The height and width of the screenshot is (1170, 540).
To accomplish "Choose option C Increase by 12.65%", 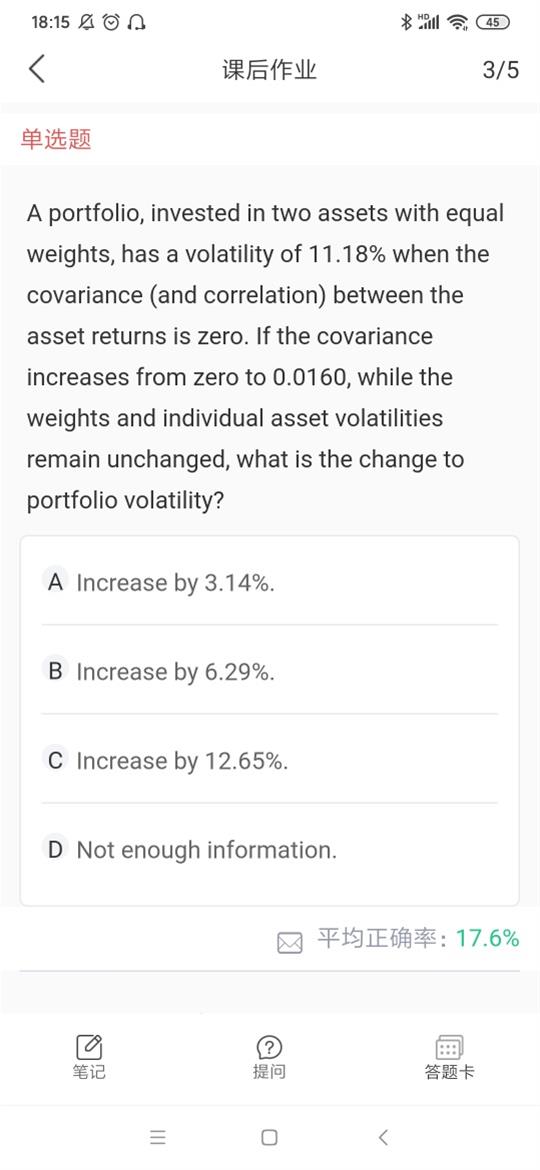I will (x=269, y=760).
